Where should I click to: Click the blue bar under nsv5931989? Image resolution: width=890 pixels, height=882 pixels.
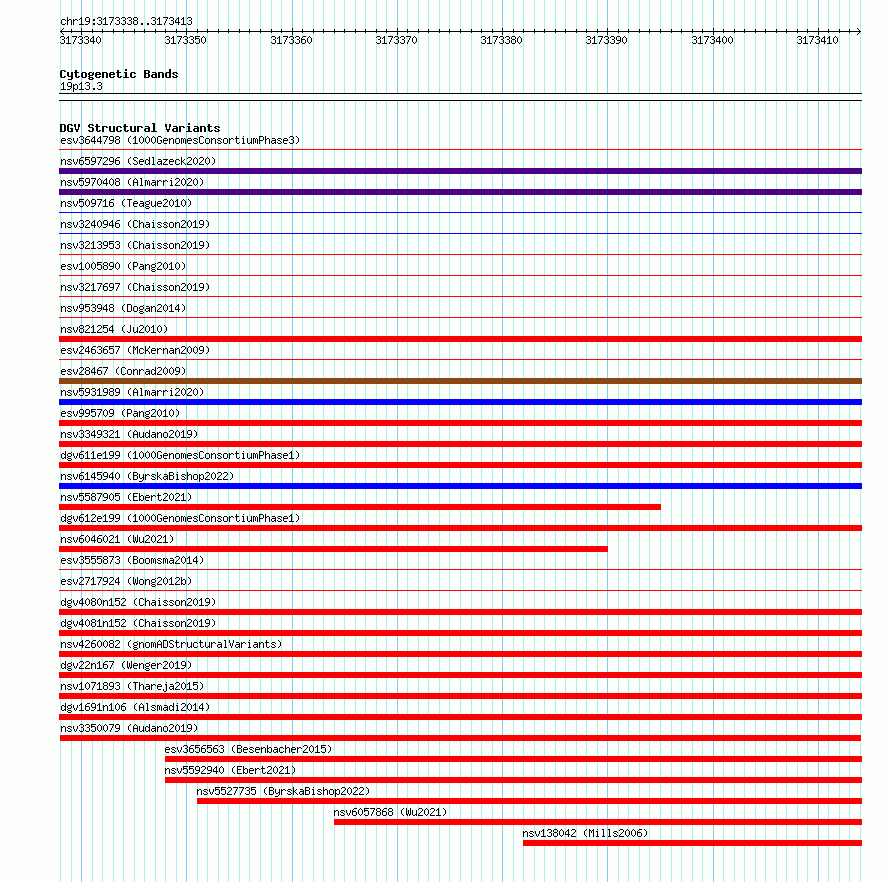tap(460, 402)
